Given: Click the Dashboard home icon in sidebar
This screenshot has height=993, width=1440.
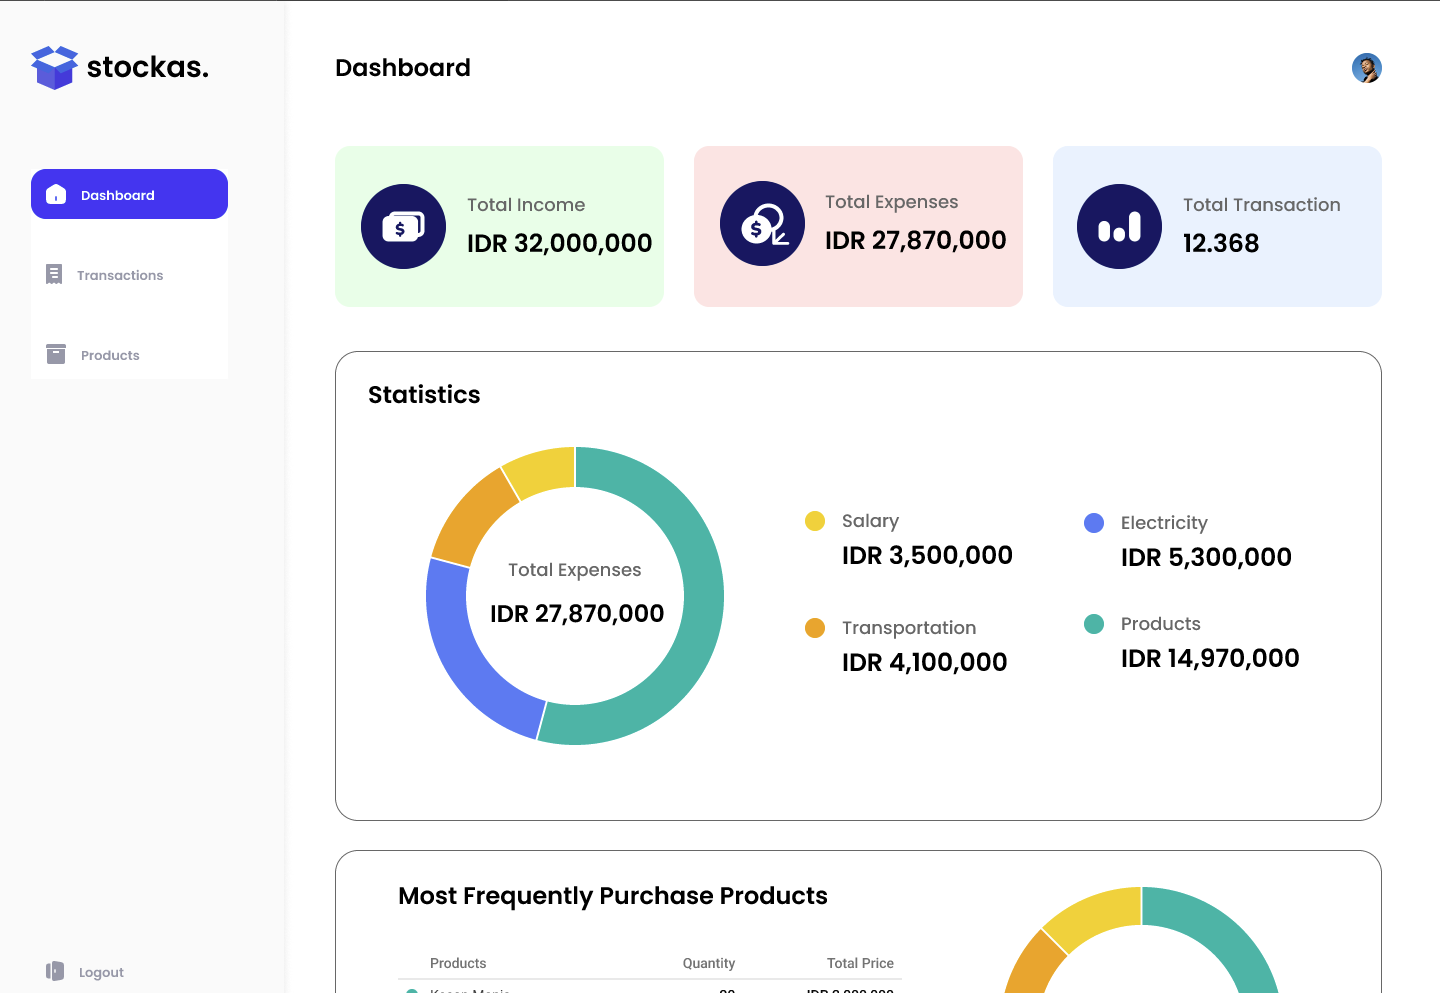Looking at the screenshot, I should tap(56, 194).
